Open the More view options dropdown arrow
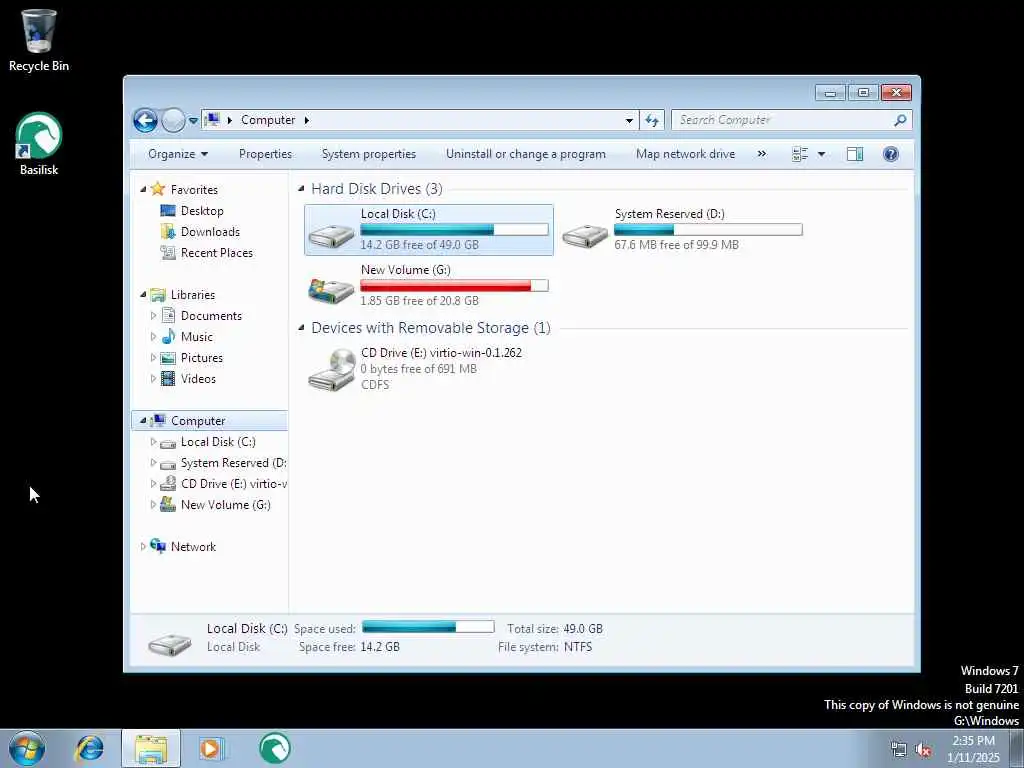The image size is (1024, 768). tap(822, 154)
